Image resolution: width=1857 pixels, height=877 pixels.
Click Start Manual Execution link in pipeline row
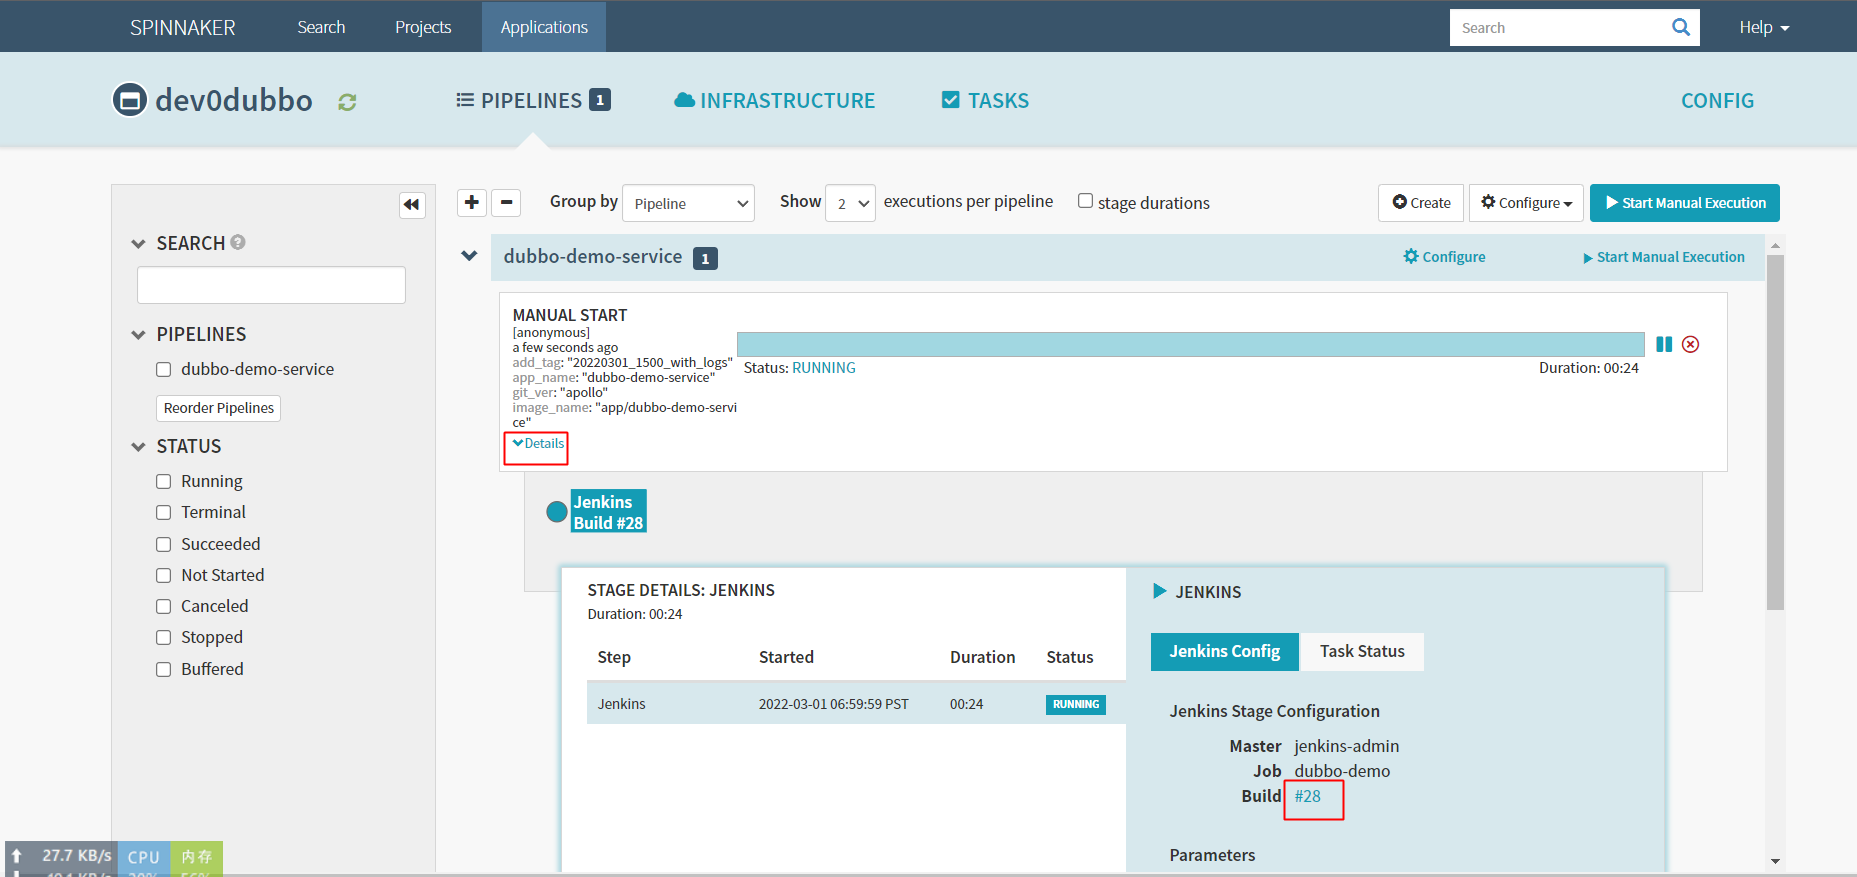(1664, 257)
